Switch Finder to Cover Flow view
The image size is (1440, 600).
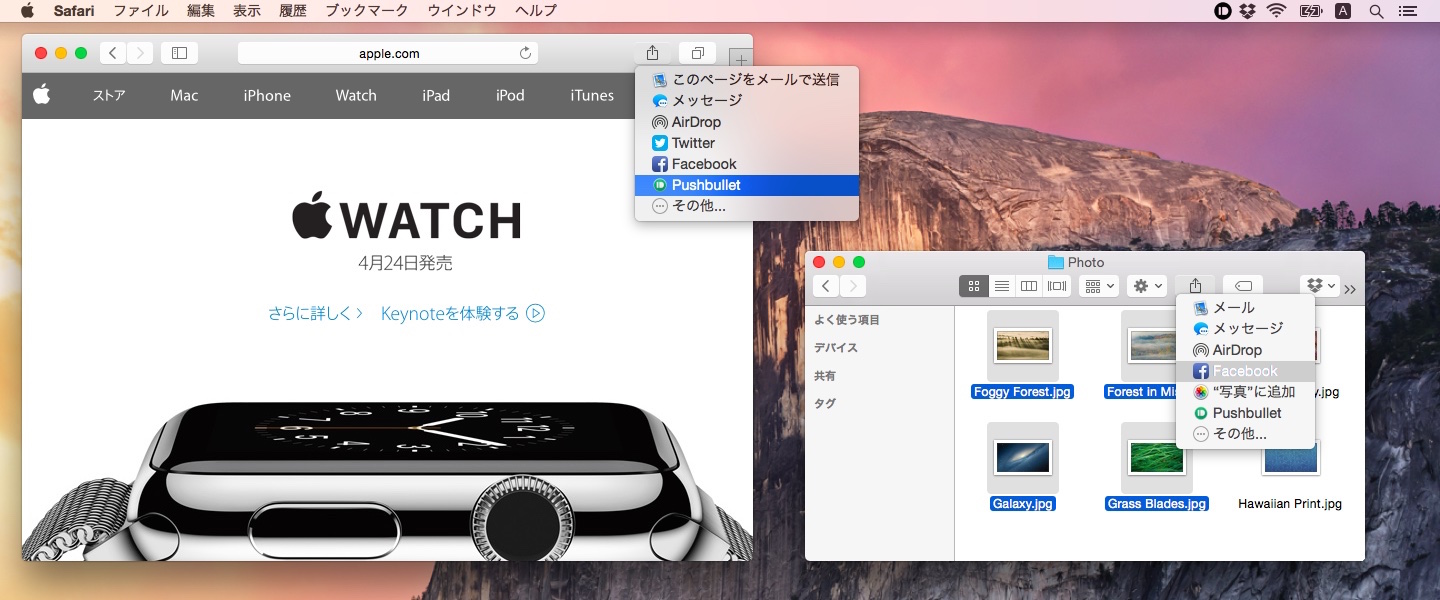coord(1056,286)
